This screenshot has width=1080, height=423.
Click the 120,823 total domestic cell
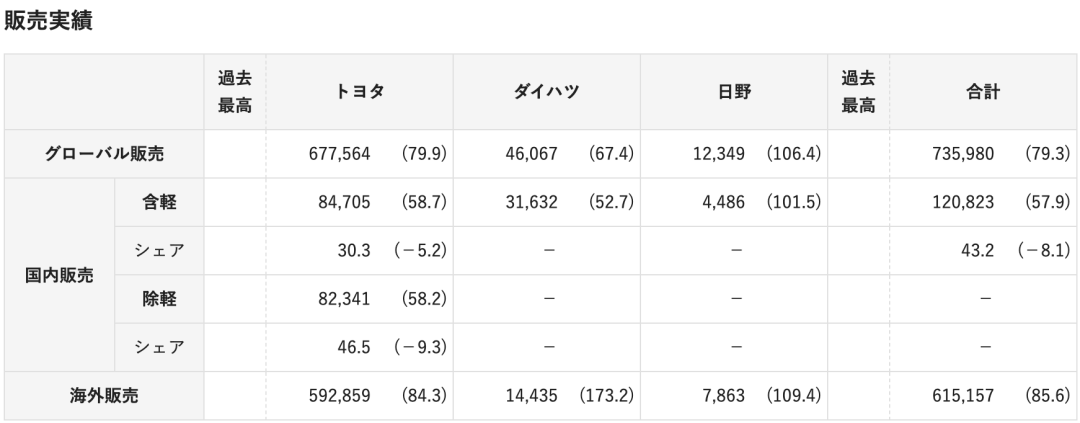click(963, 202)
